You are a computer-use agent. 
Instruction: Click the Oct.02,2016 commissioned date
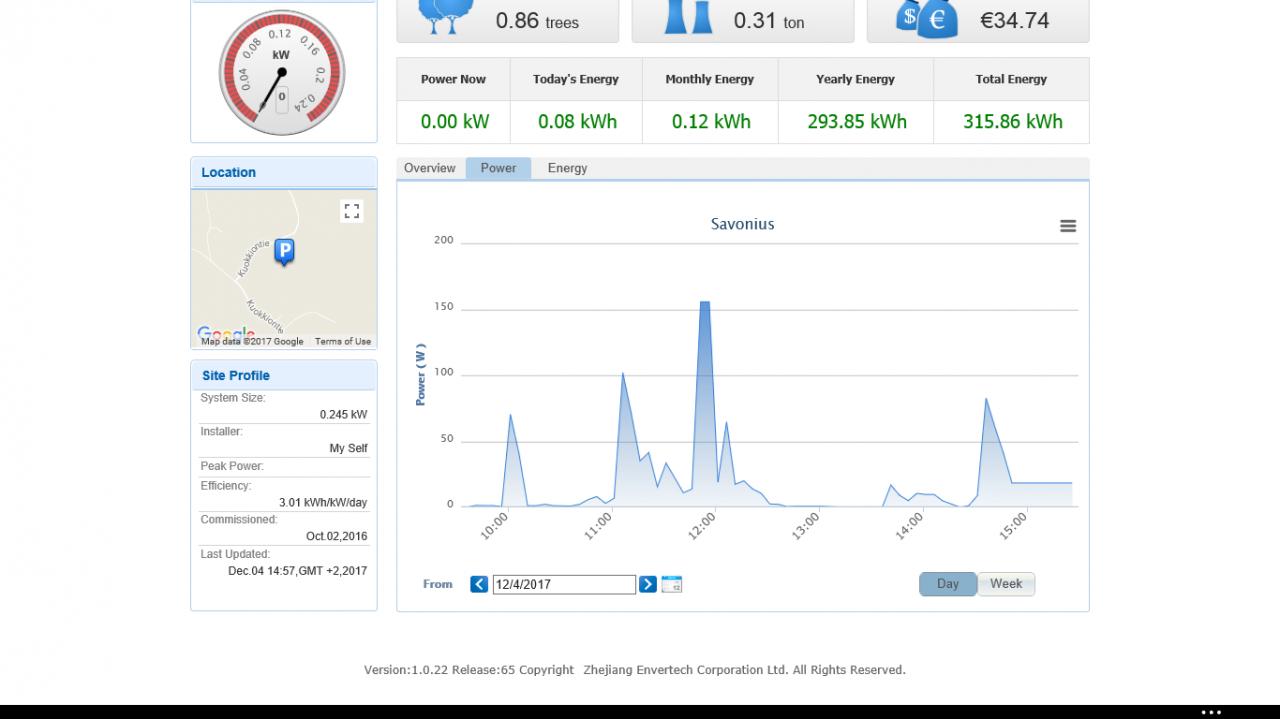pos(336,536)
